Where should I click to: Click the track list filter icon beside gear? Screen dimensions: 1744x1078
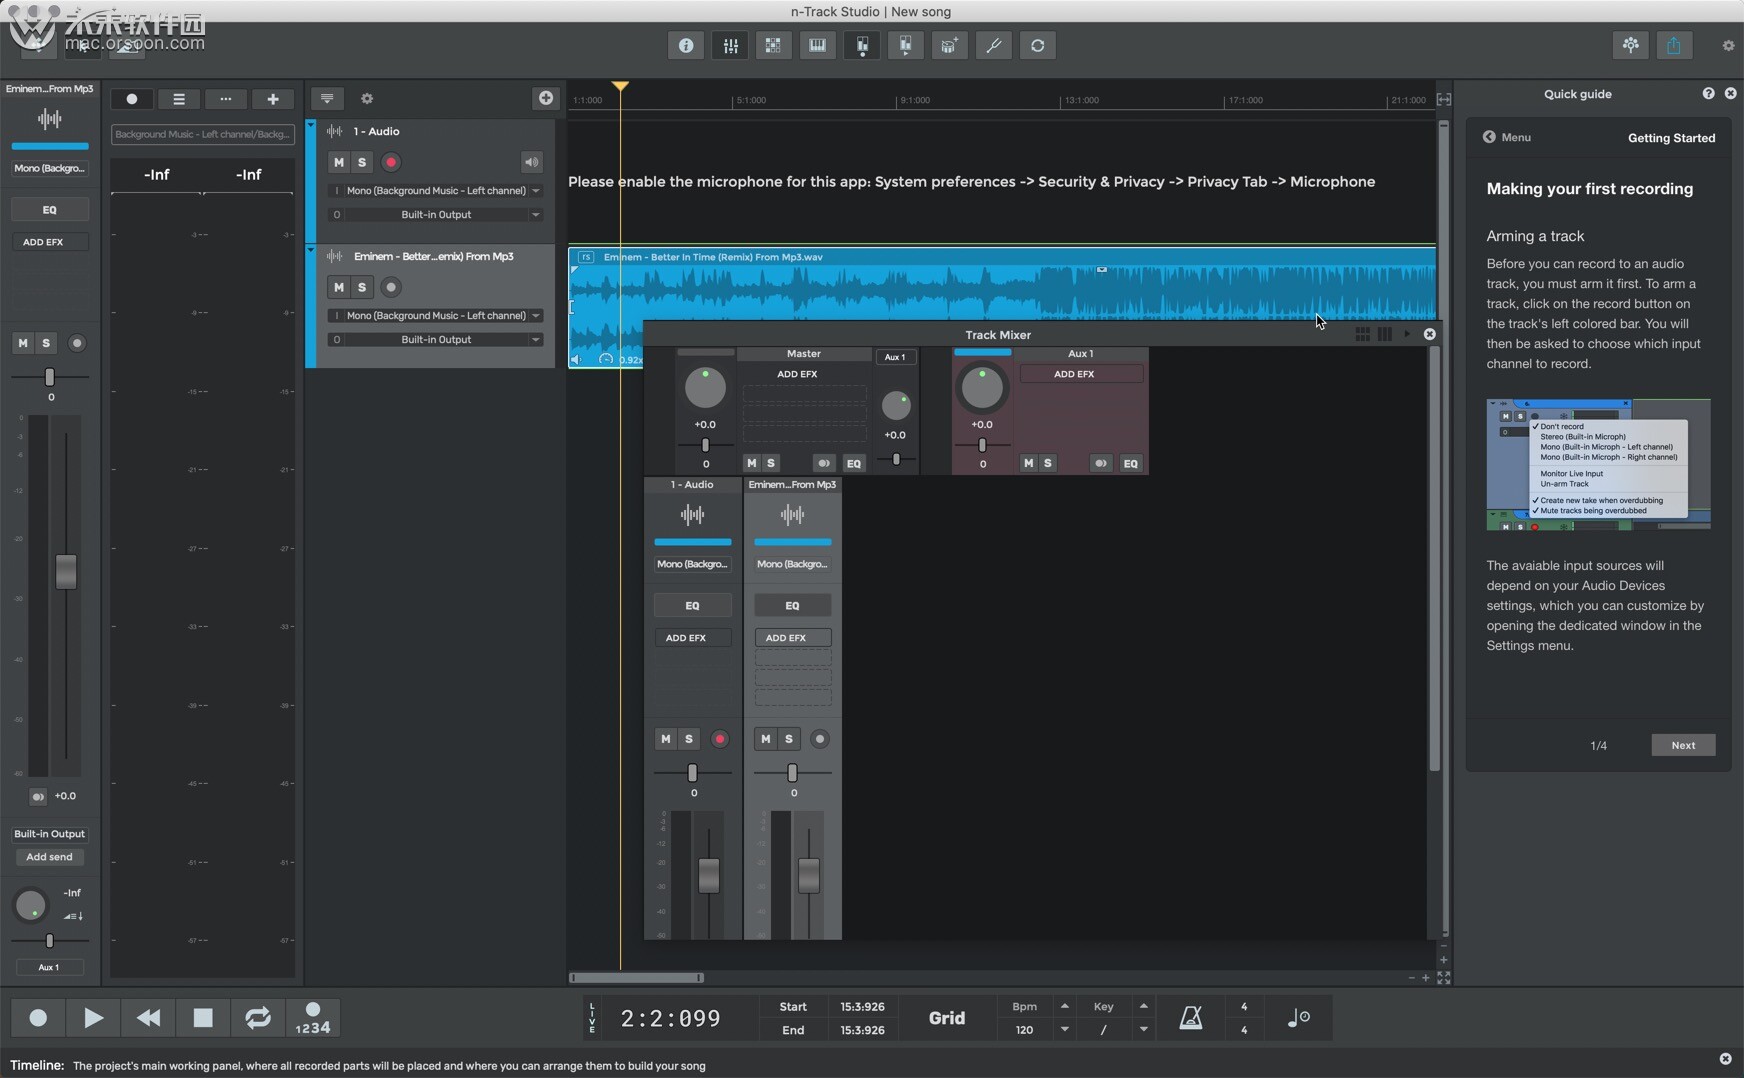(x=327, y=98)
